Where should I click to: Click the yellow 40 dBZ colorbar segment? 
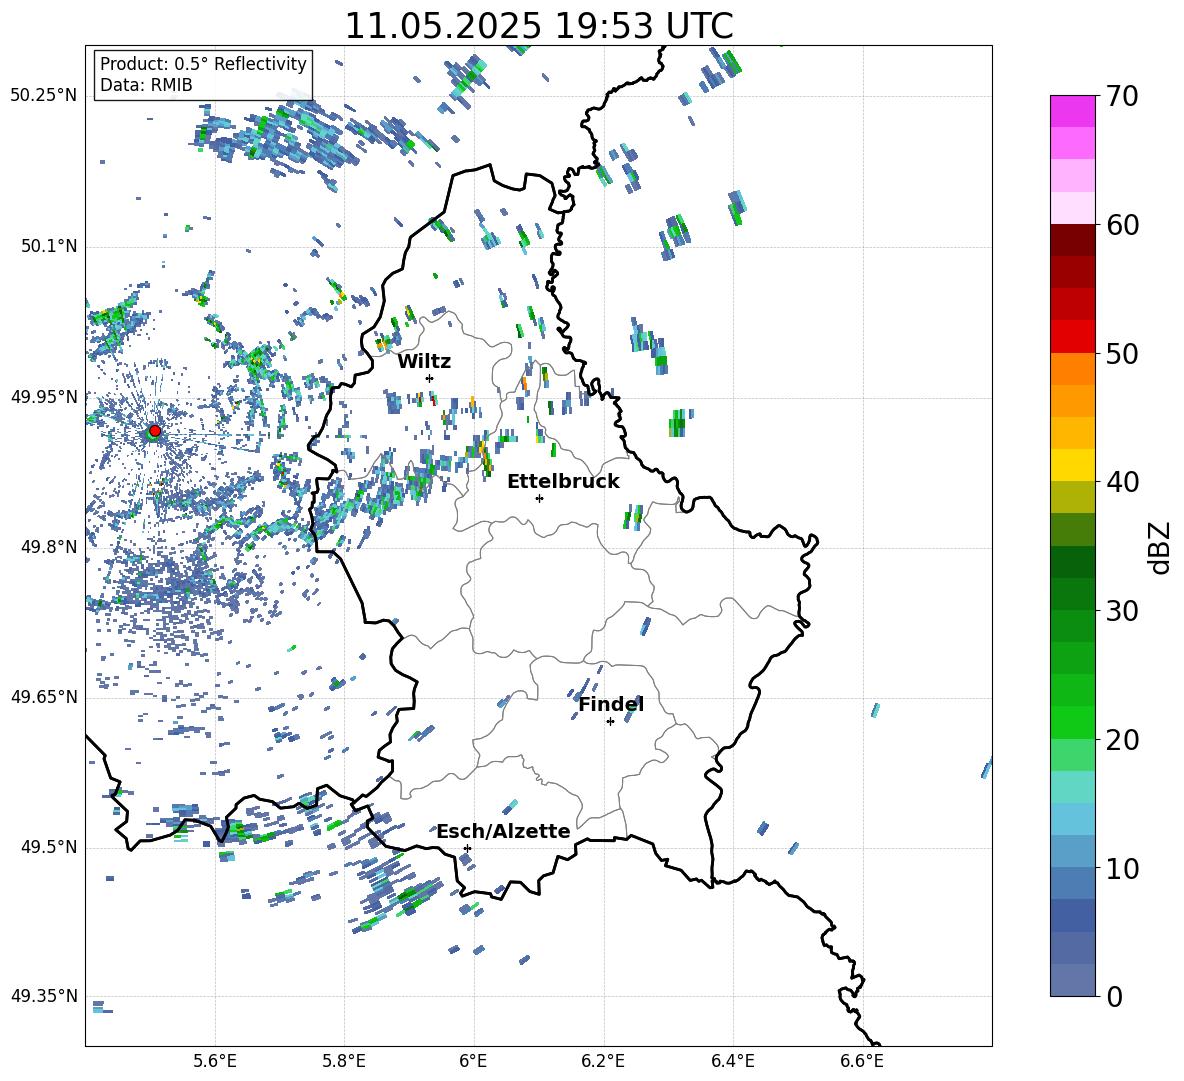tap(1072, 465)
